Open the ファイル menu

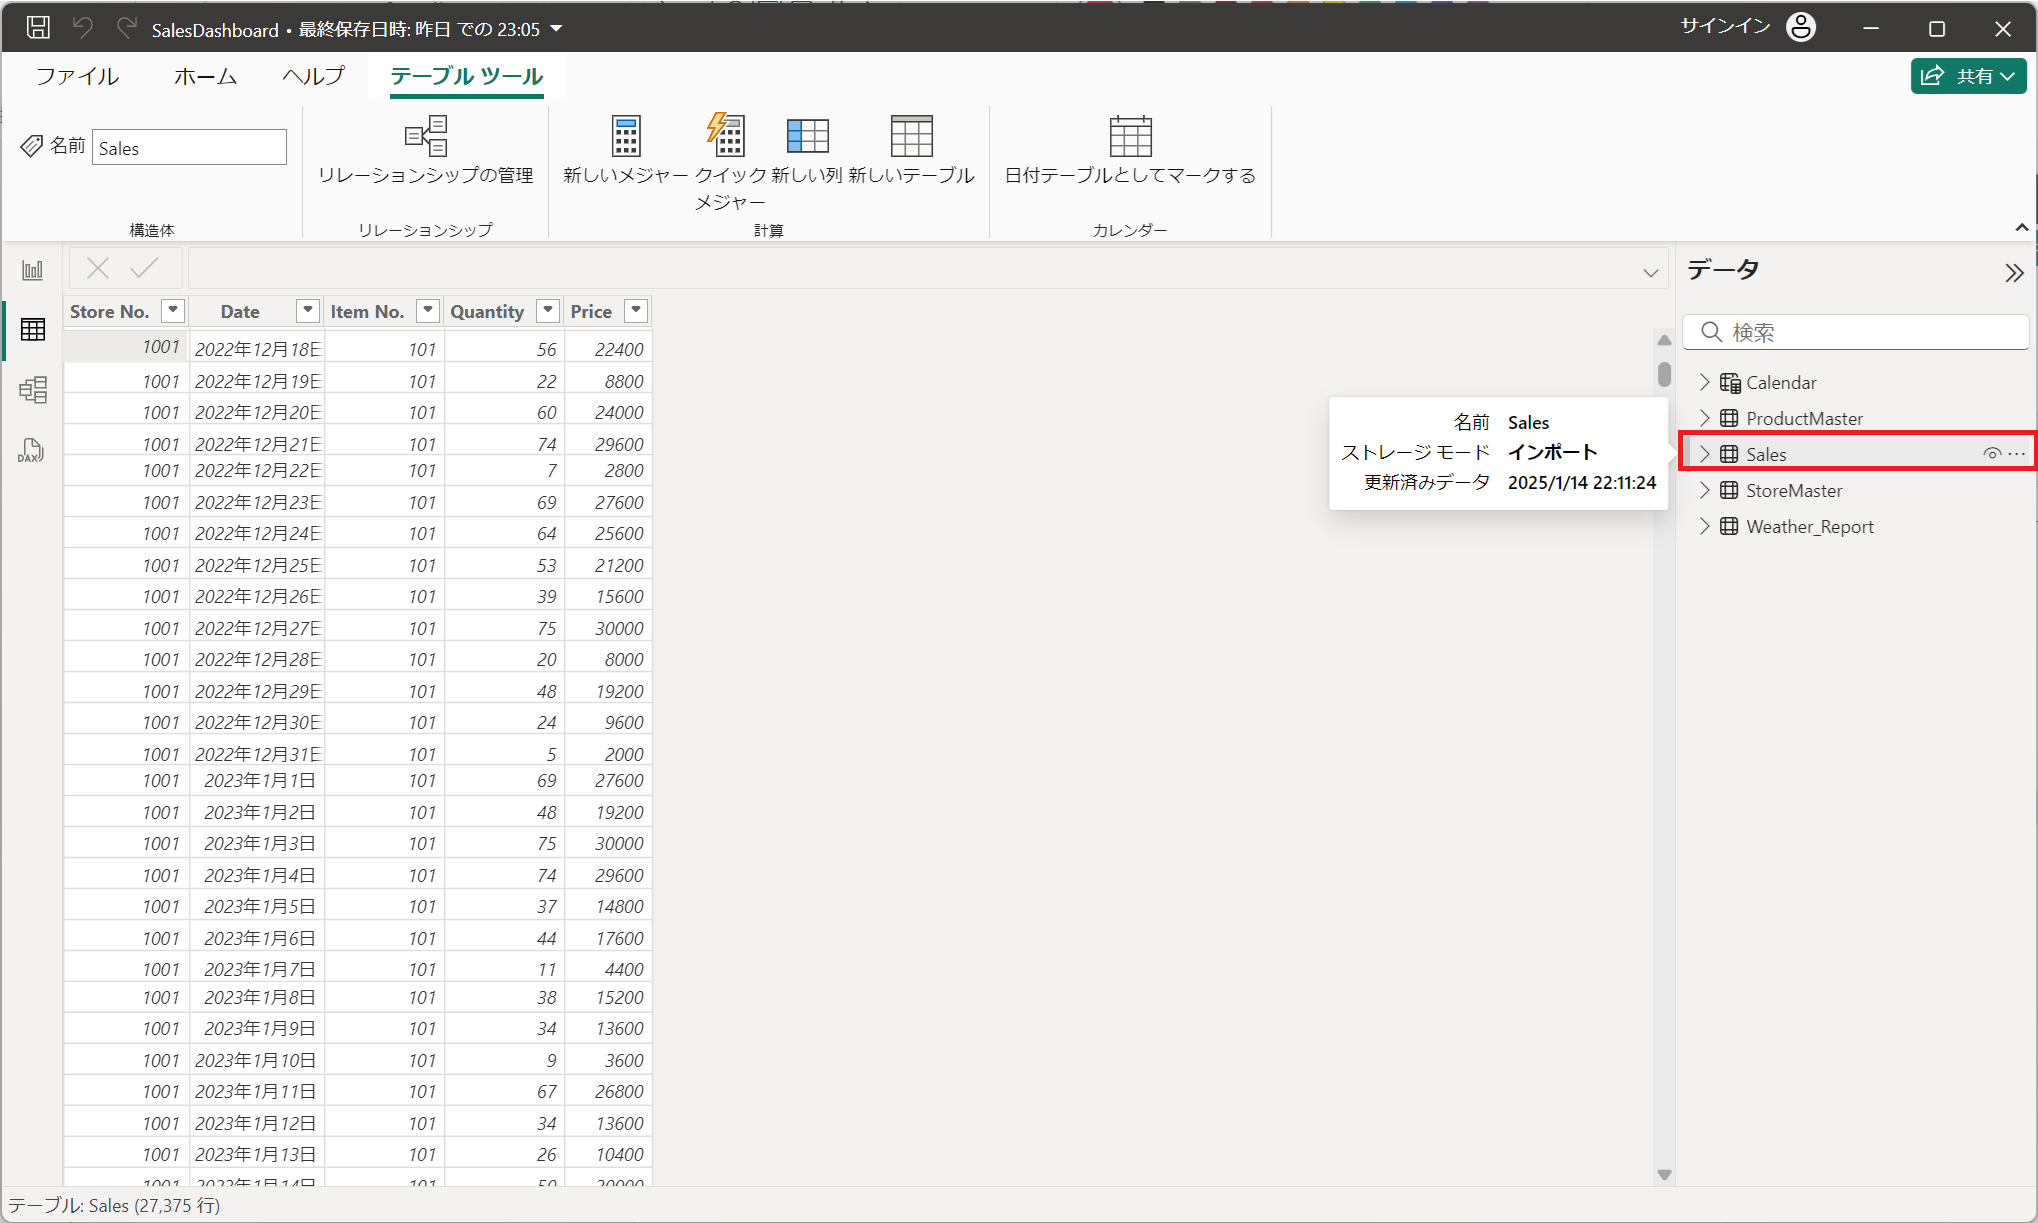[x=77, y=76]
